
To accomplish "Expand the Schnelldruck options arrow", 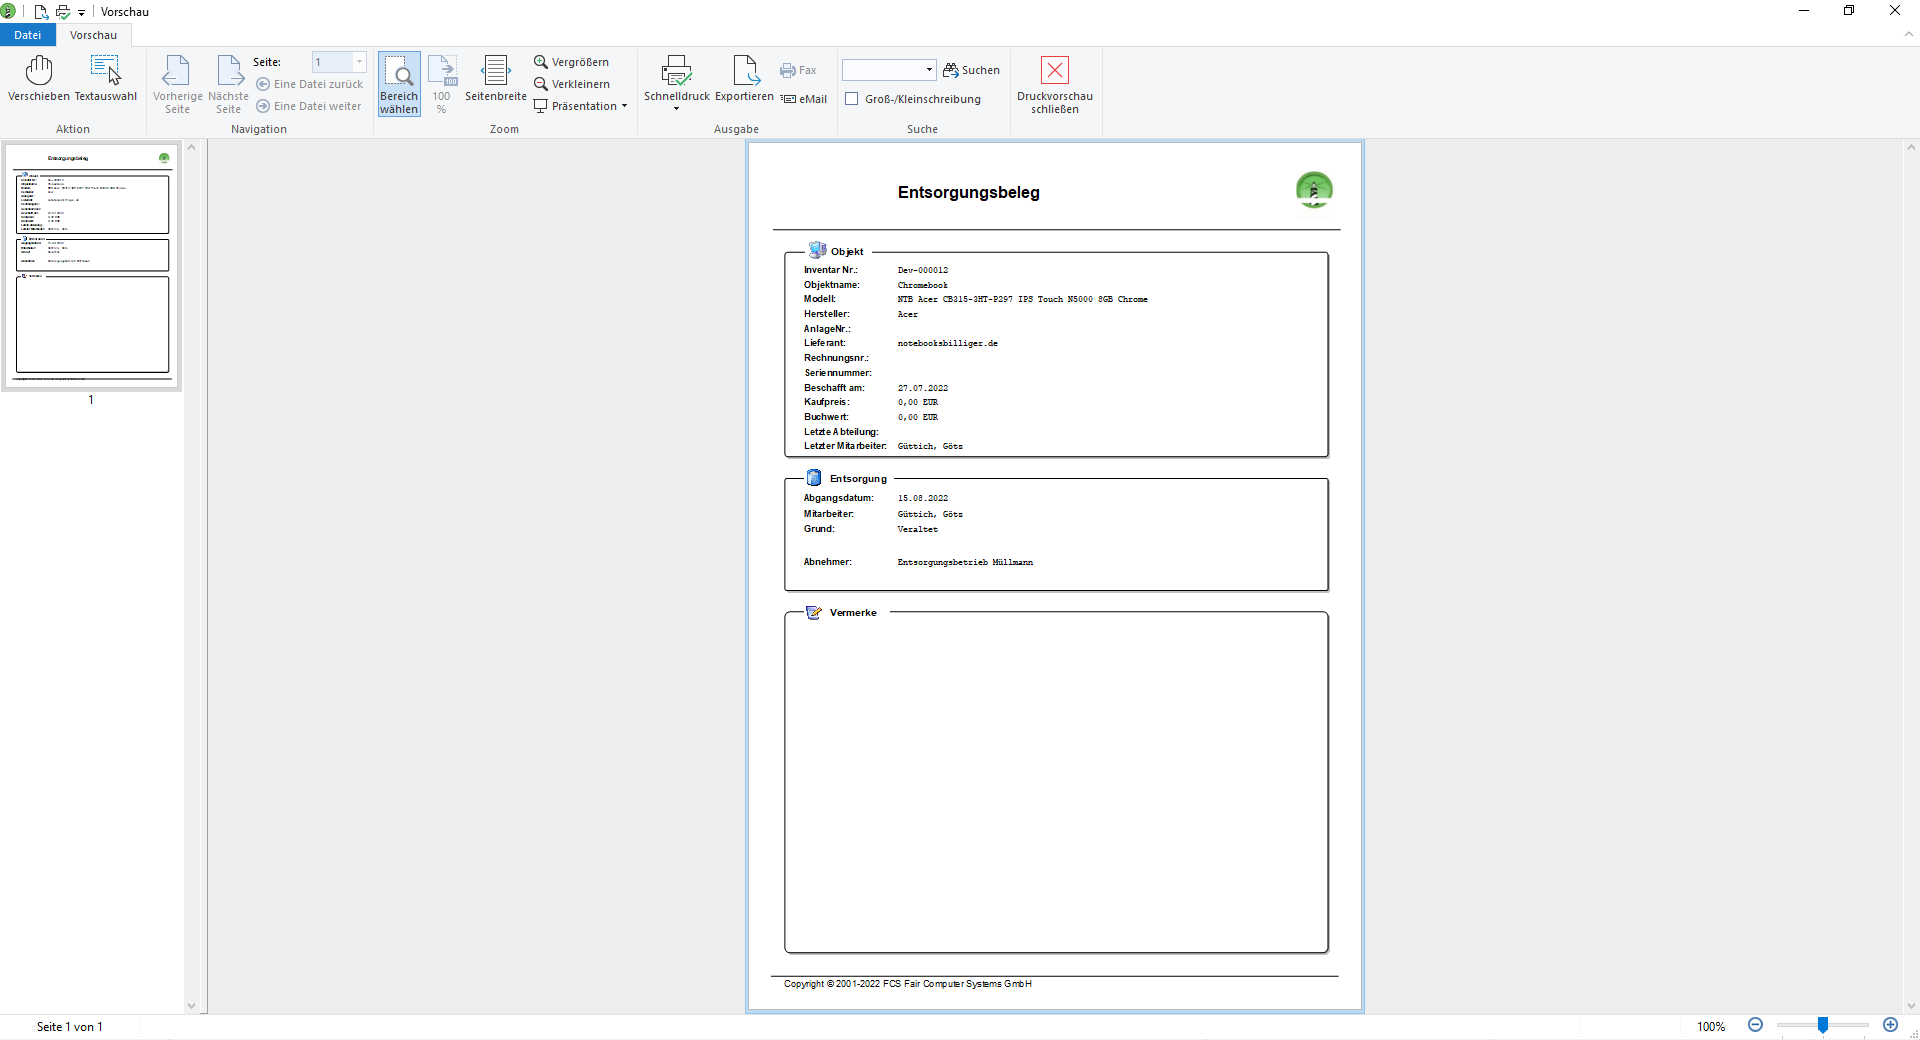I will 676,109.
